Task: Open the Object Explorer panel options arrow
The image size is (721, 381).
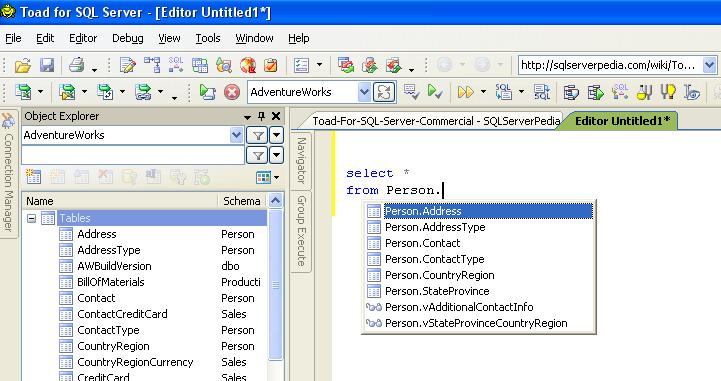Action: click(x=247, y=117)
